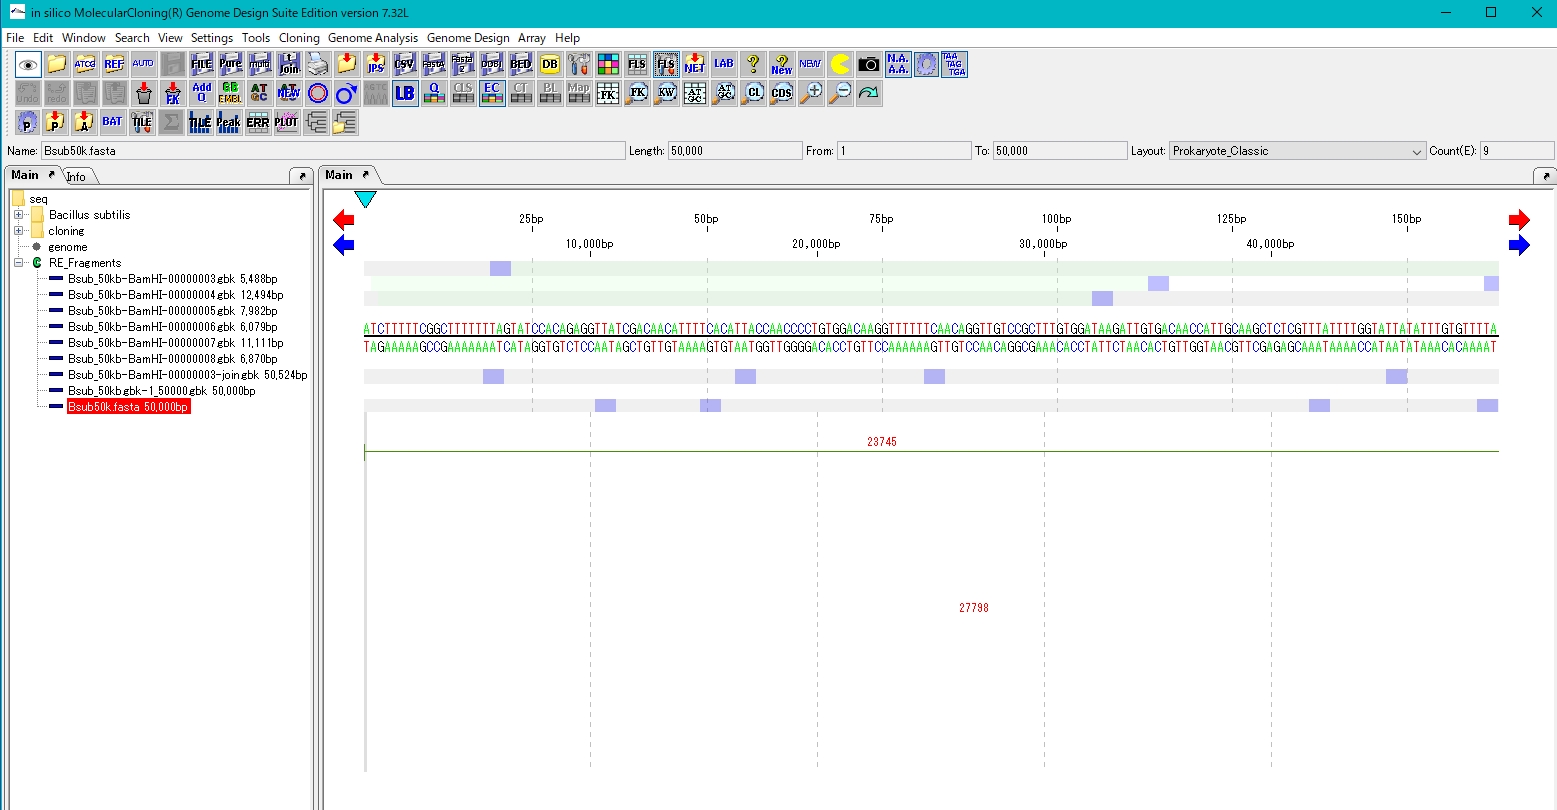
Task: Click the JPS import icon
Action: pos(375,65)
